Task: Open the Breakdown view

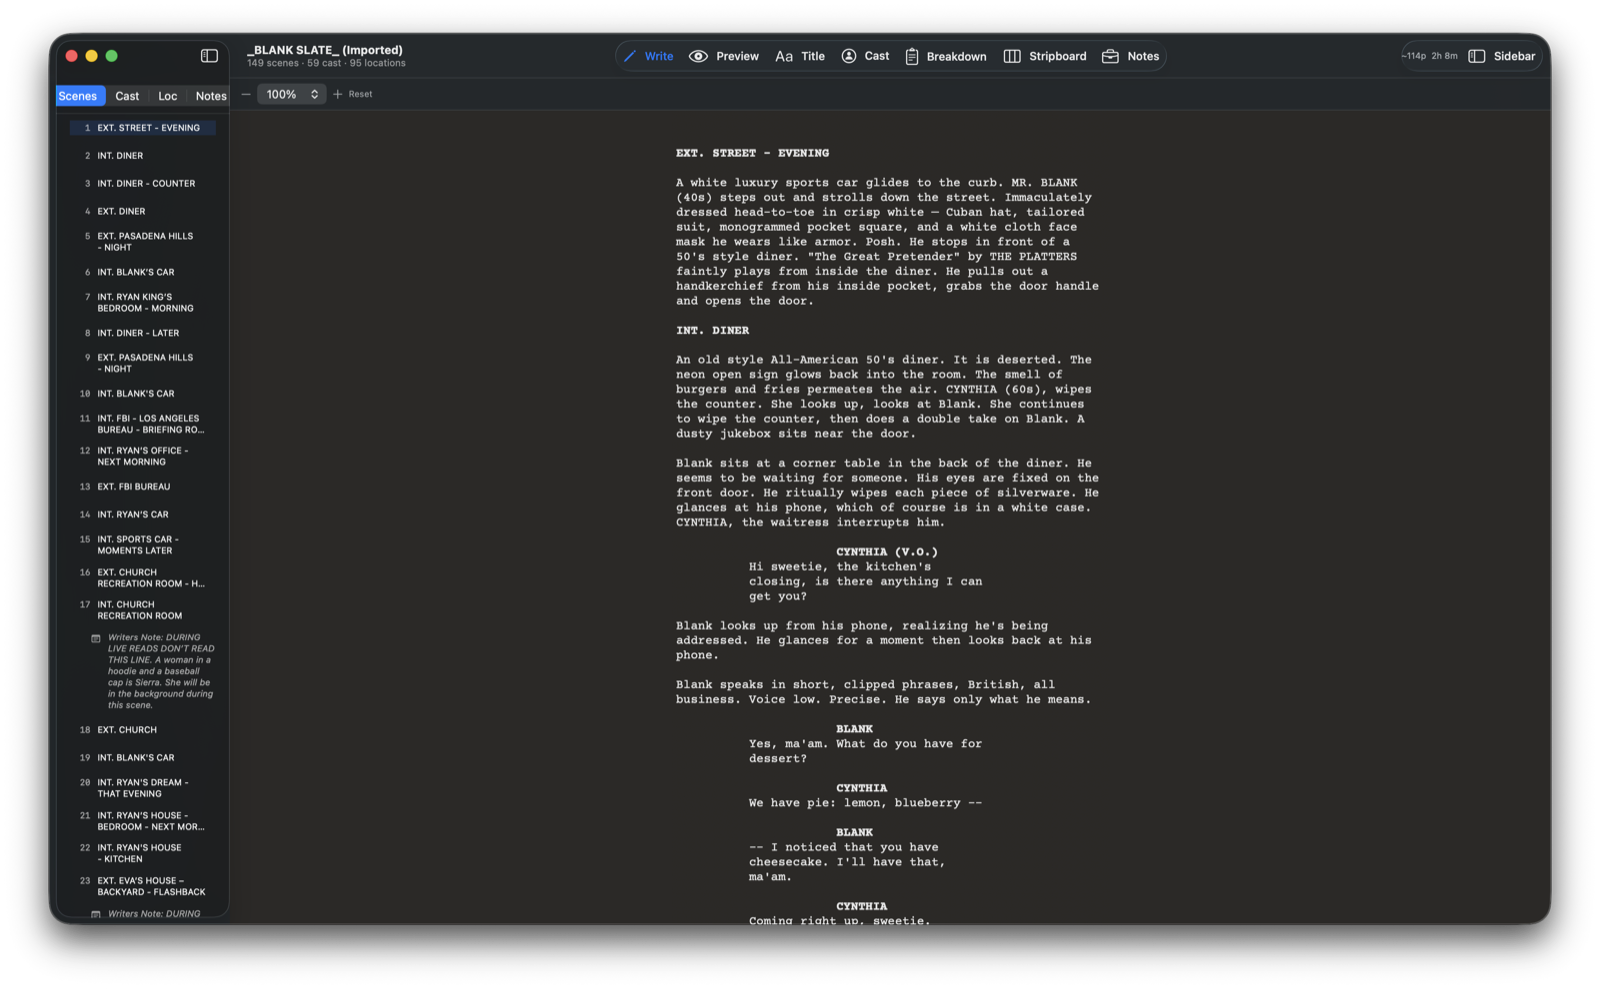Action: coord(946,56)
